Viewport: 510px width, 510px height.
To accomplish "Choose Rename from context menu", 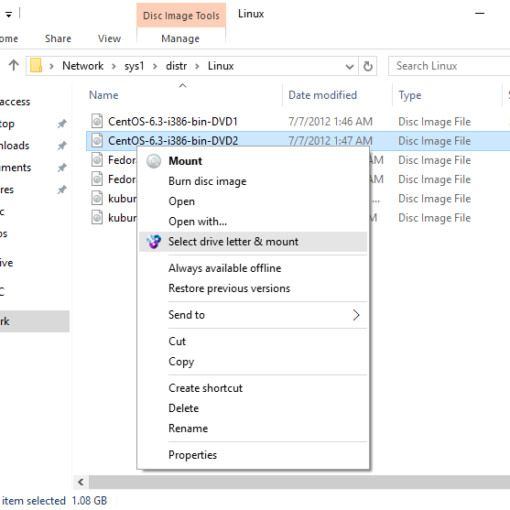I will 253,428.
